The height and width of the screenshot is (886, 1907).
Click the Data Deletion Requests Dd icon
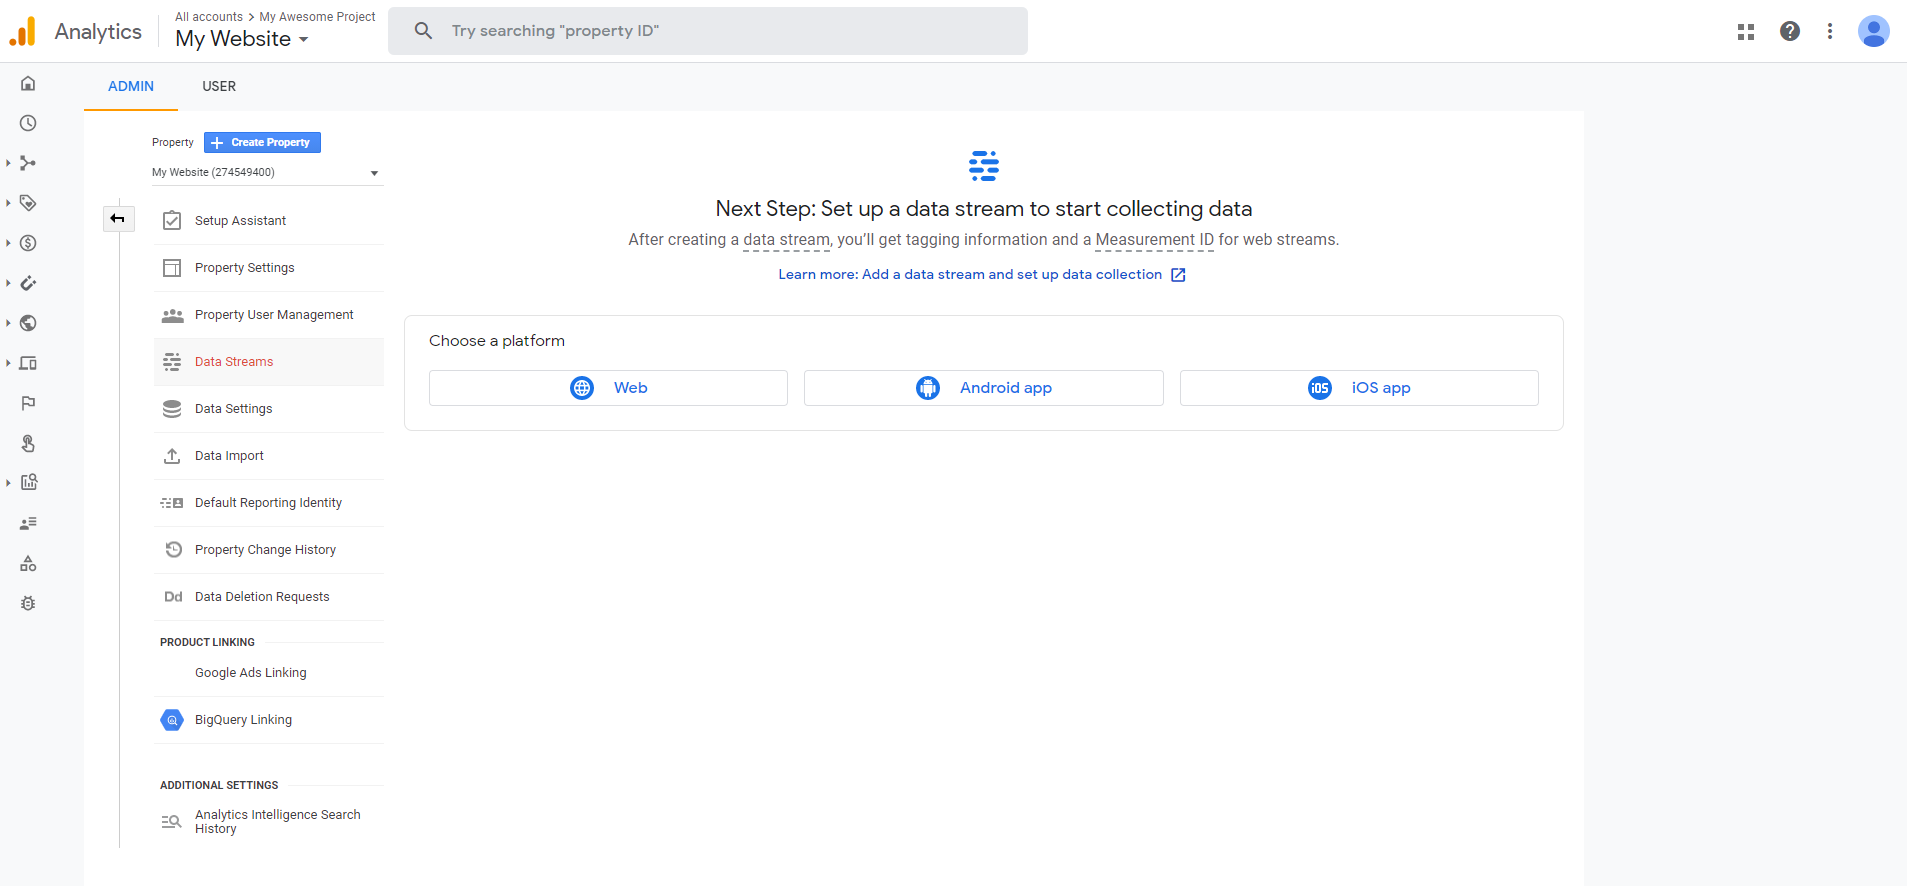point(173,597)
